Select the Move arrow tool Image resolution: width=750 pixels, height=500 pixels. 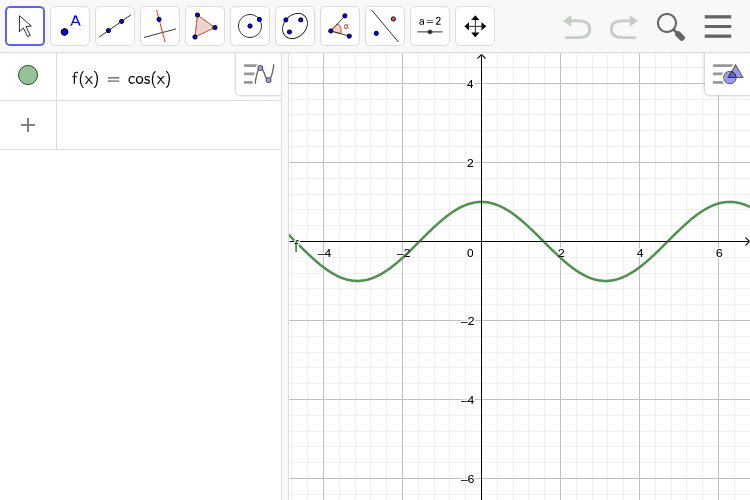25,26
